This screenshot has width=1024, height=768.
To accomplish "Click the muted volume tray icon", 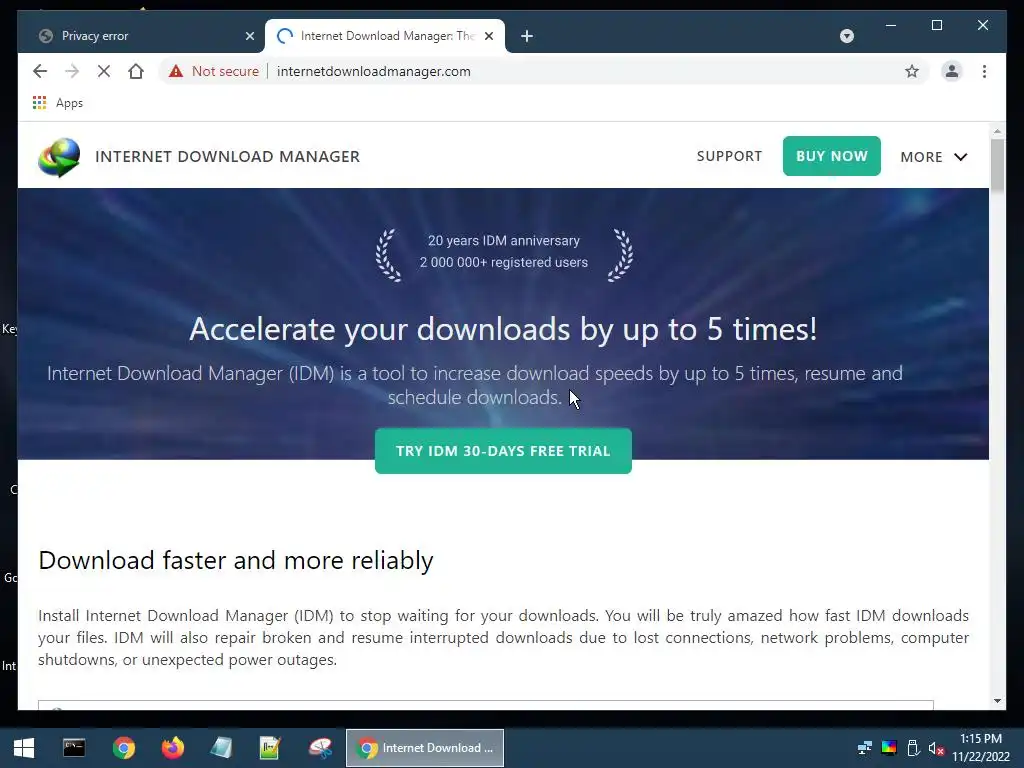I will pos(936,748).
